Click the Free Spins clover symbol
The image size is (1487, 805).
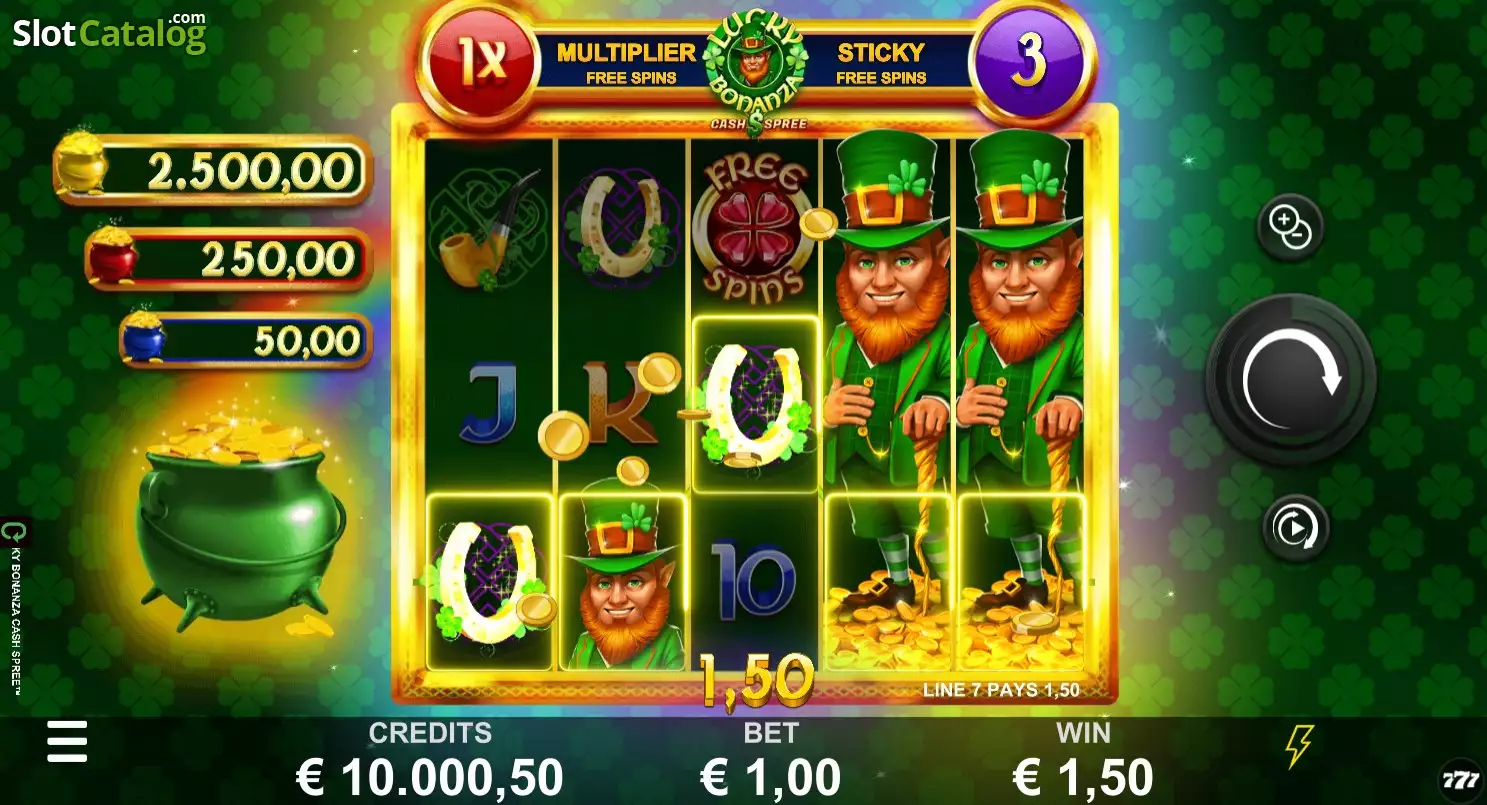click(x=754, y=230)
